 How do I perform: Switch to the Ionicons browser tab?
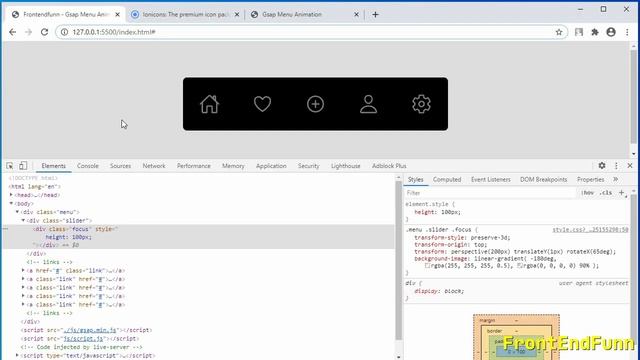click(x=184, y=15)
